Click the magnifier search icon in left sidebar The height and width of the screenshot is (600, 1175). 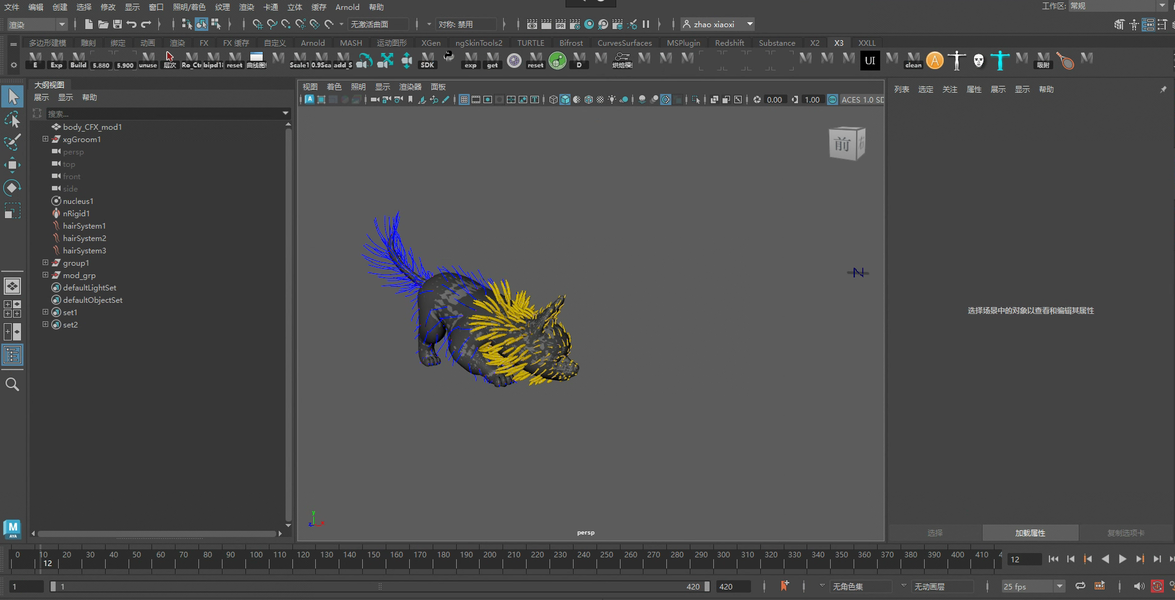coord(12,384)
